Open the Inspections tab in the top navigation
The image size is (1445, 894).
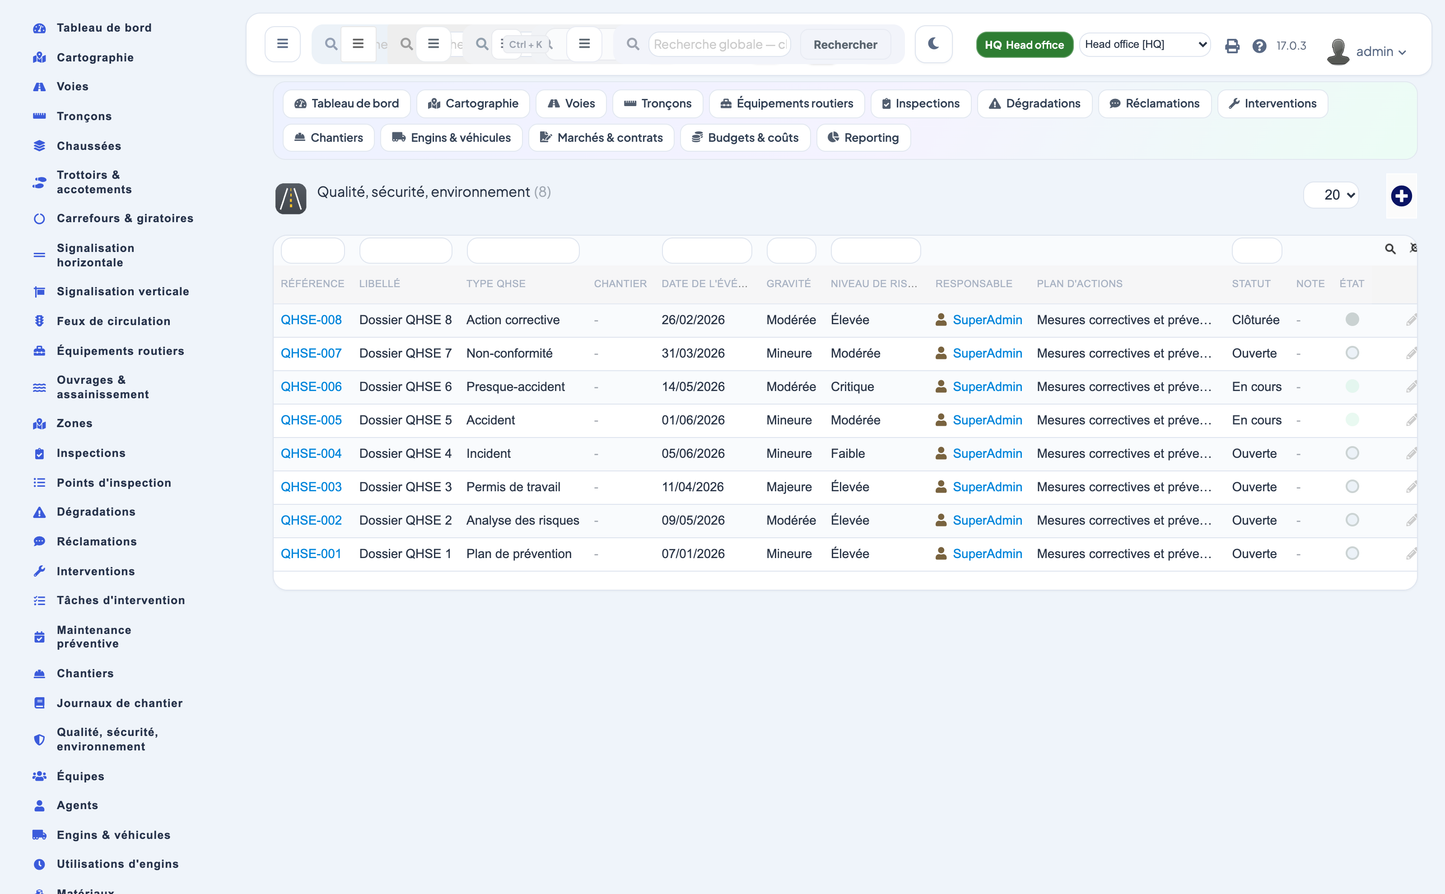click(920, 104)
